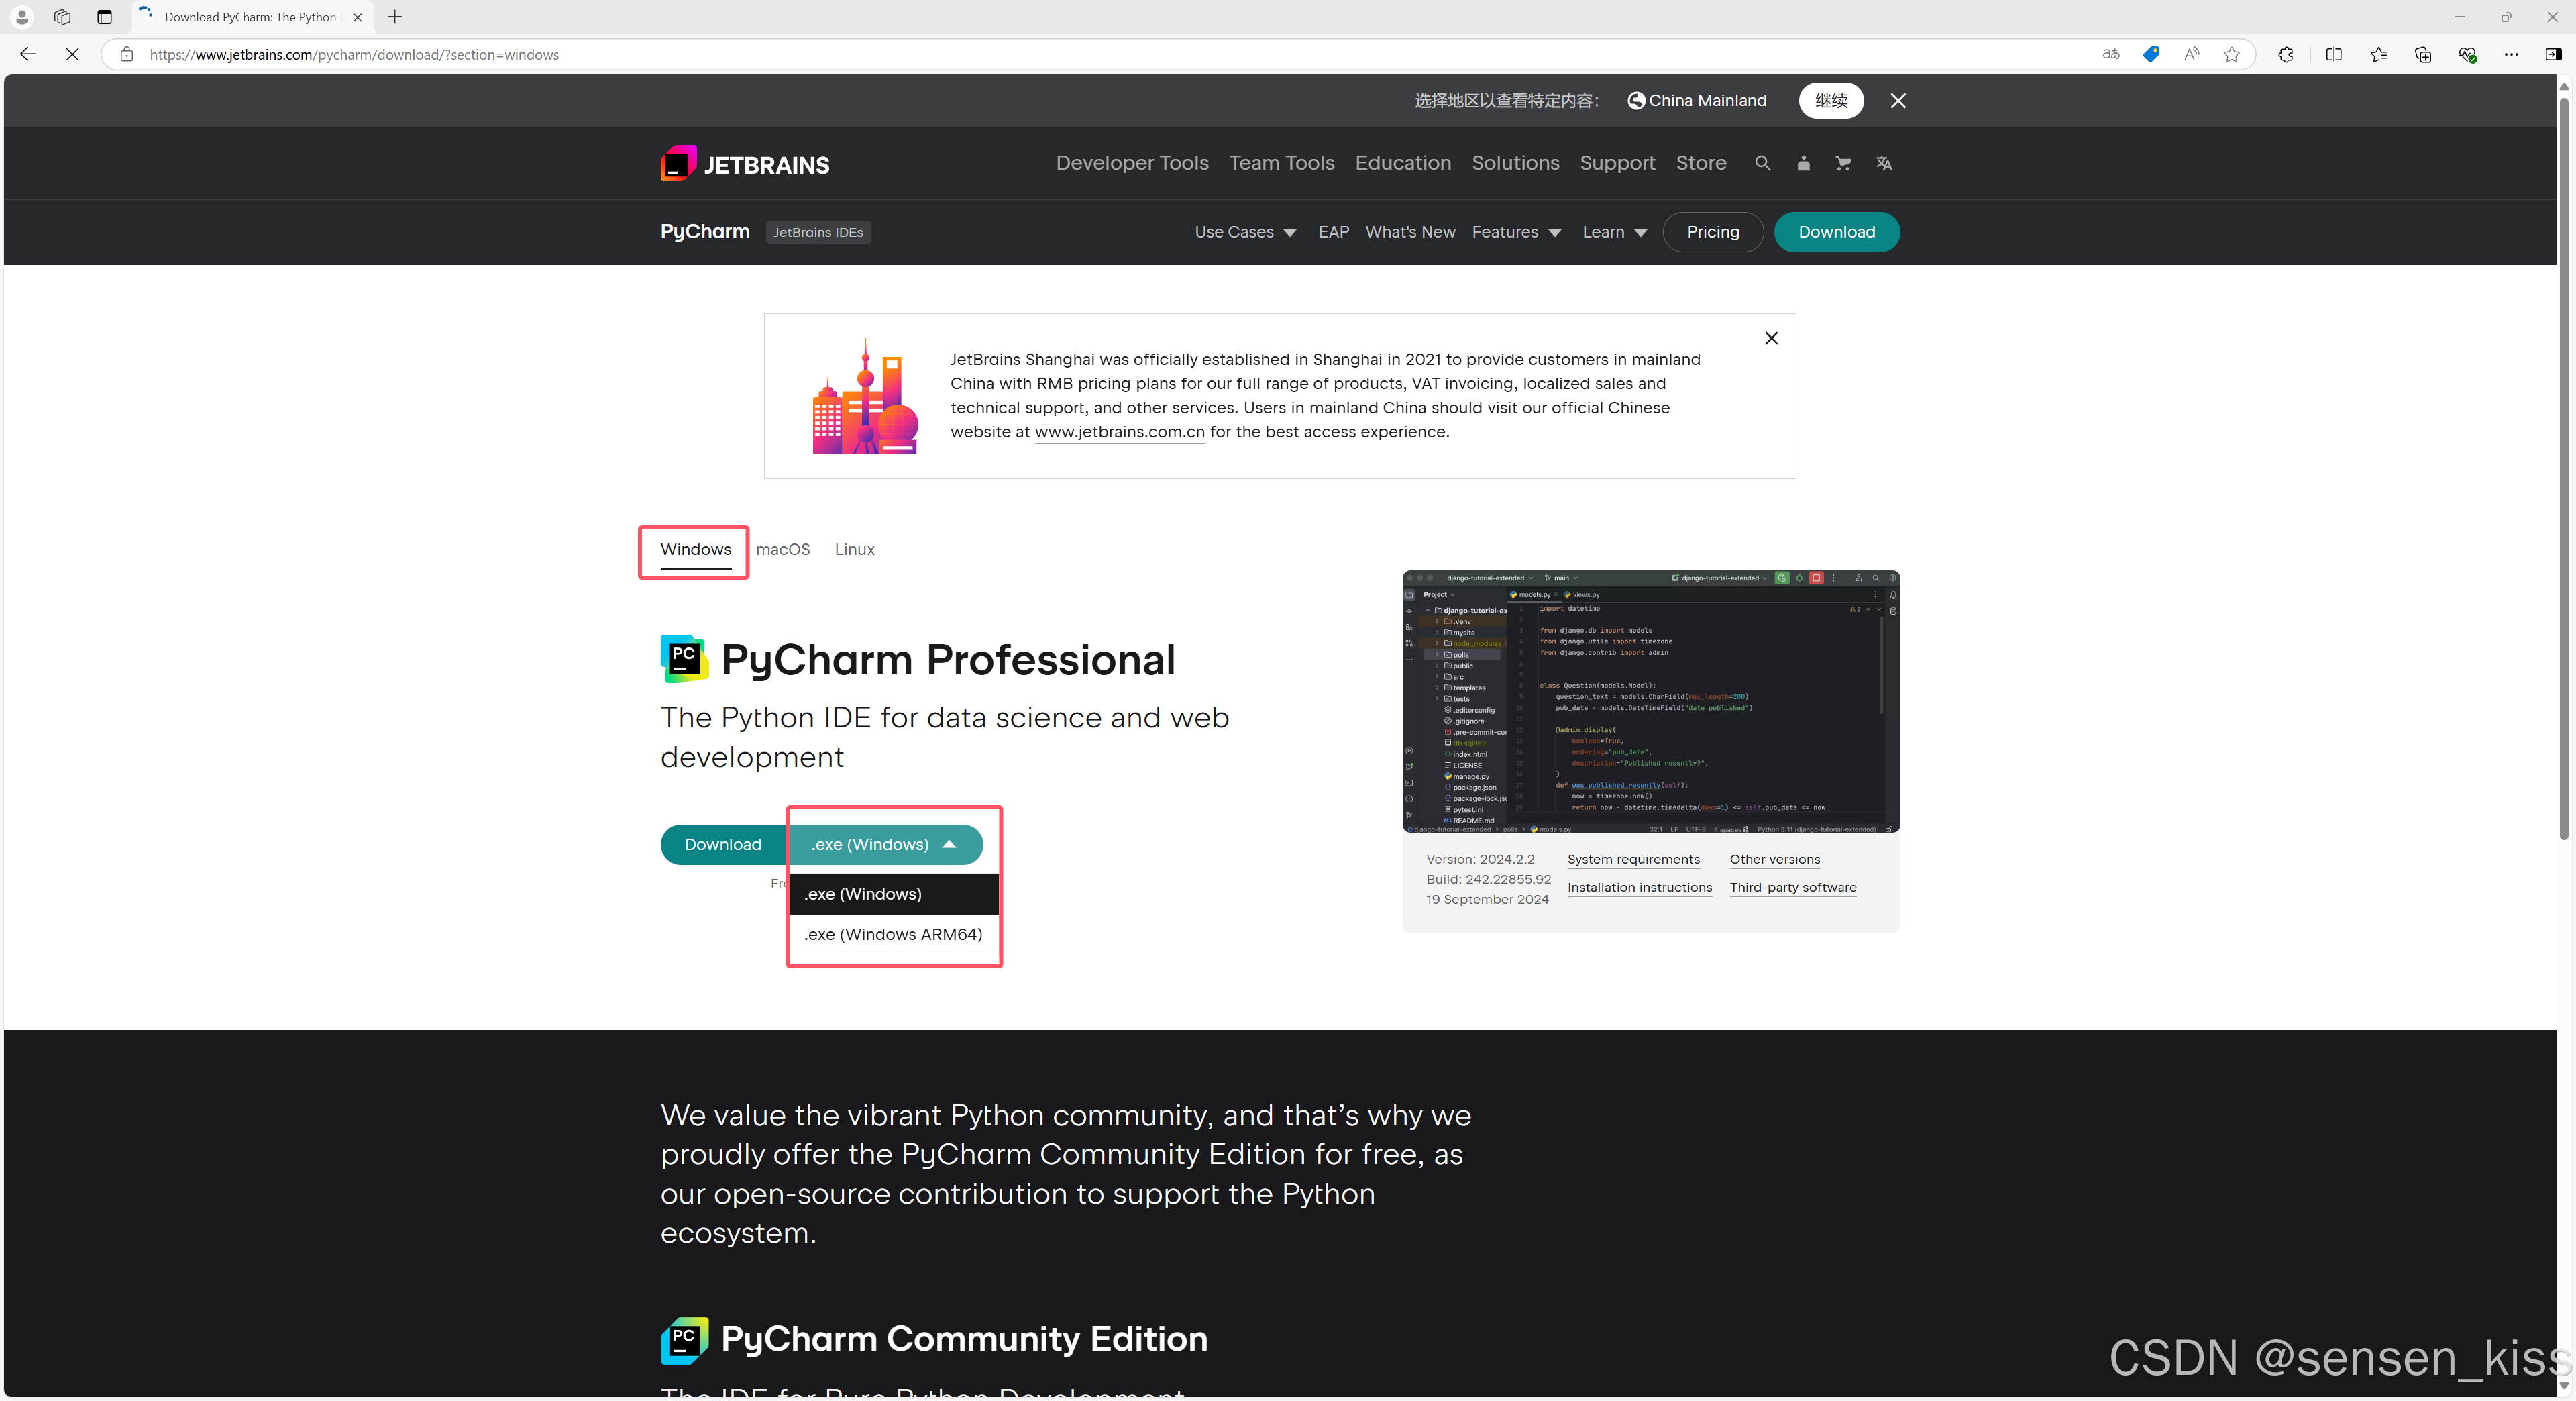Viewport: 2576px width, 1401px height.
Task: Click the JetBrains IDEs tag
Action: [818, 232]
